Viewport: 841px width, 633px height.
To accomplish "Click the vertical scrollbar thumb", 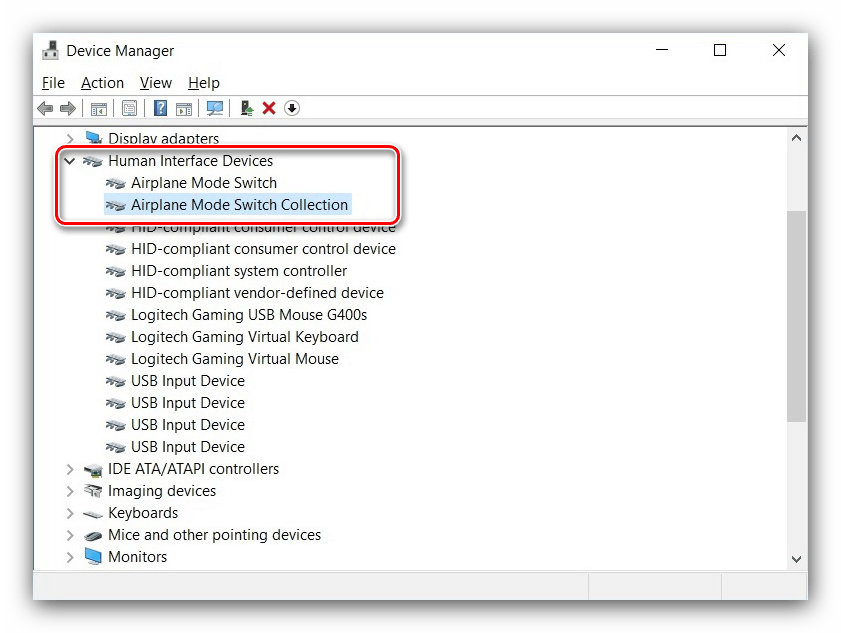I will 796,316.
